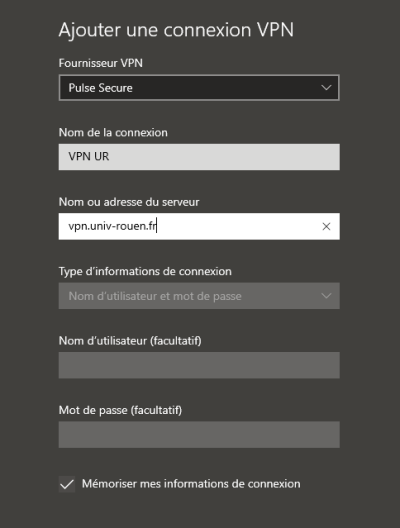Image resolution: width=400 pixels, height=528 pixels.
Task: Click the 'Nom ou adresse du serveur' label
Action: [x=129, y=202]
